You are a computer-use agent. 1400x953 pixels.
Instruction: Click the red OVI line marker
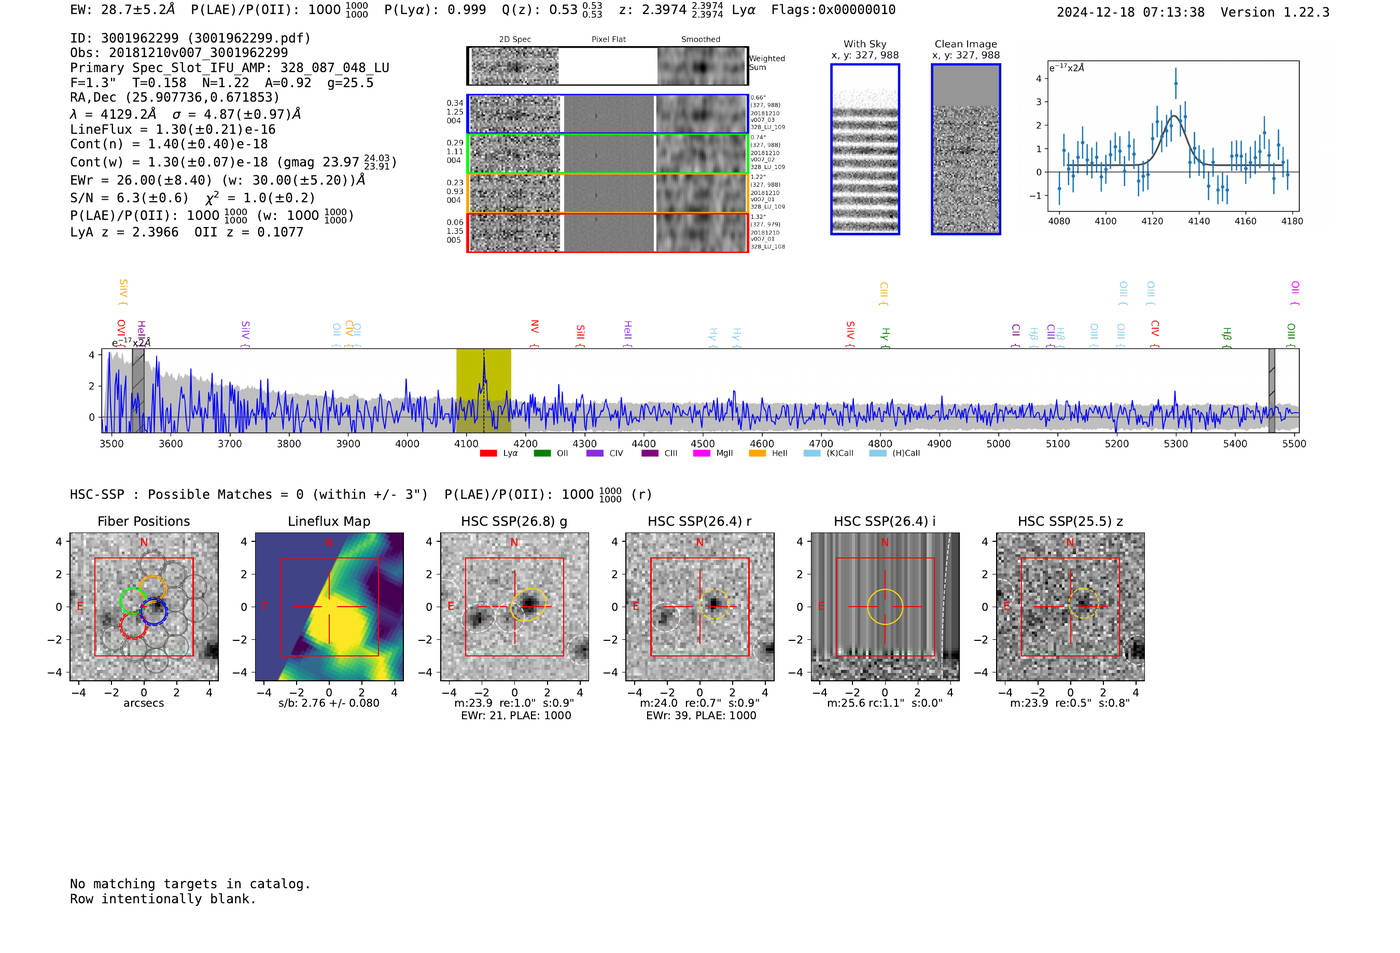121,333
